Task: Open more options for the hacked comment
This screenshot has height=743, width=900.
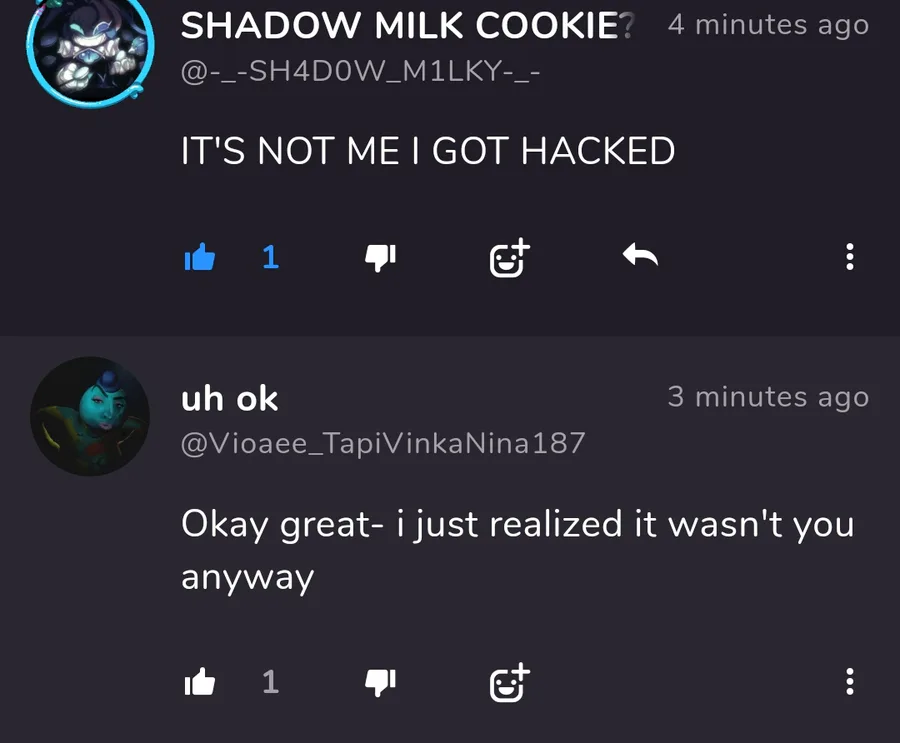Action: coord(850,257)
